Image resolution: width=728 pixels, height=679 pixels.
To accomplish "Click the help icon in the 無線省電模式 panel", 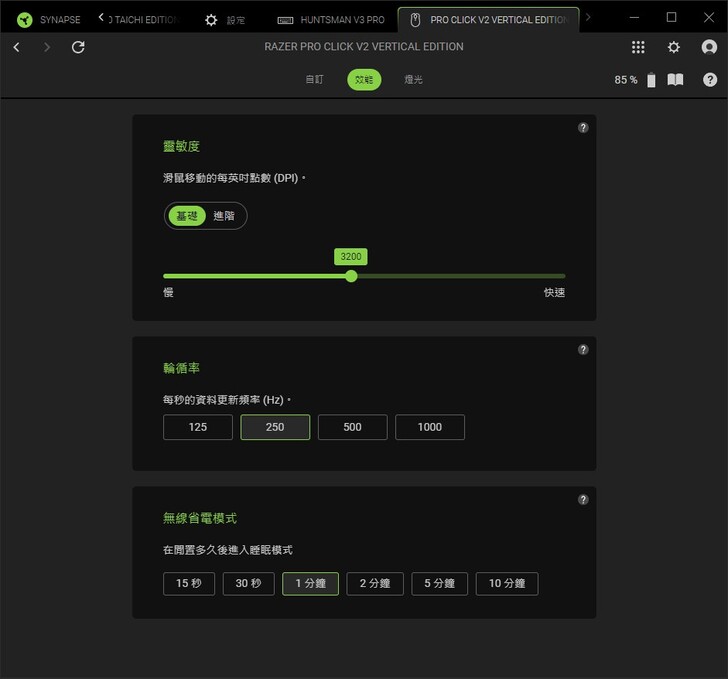I will [x=583, y=500].
